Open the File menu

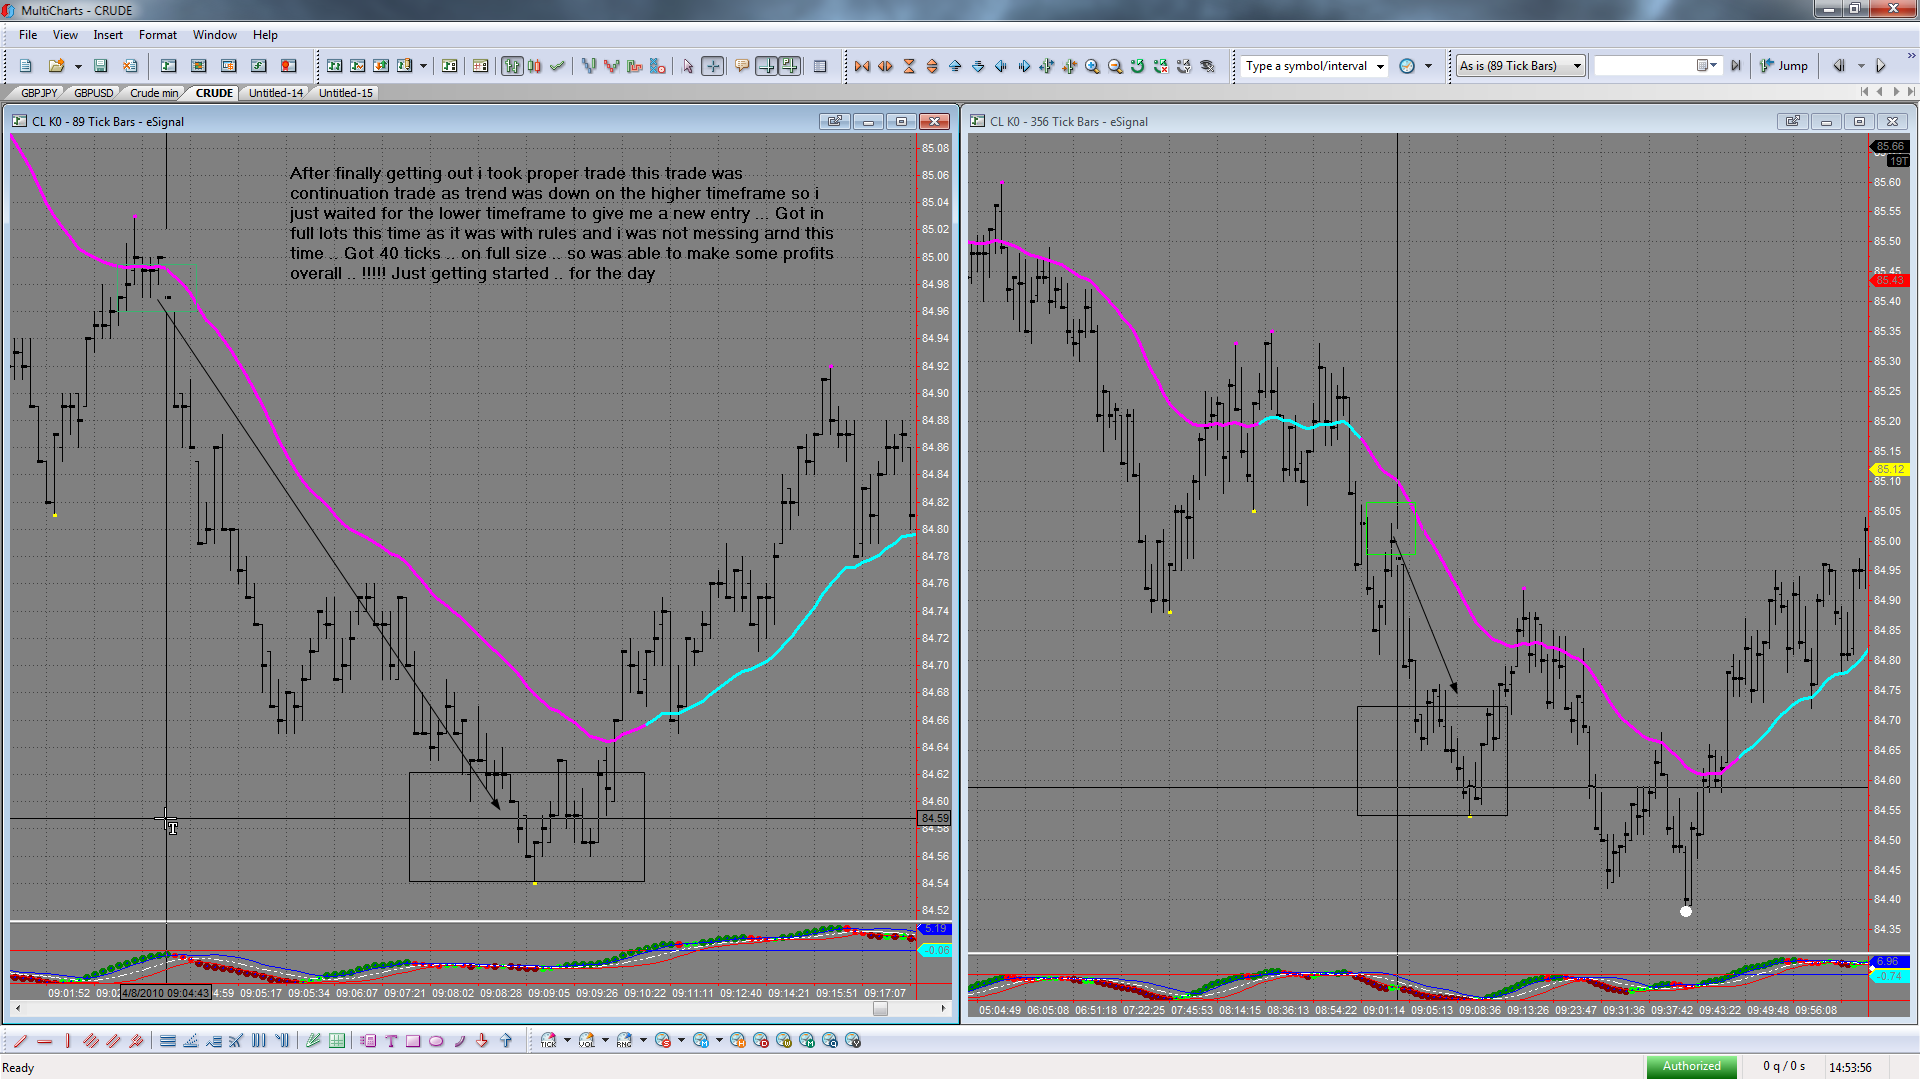[x=28, y=35]
